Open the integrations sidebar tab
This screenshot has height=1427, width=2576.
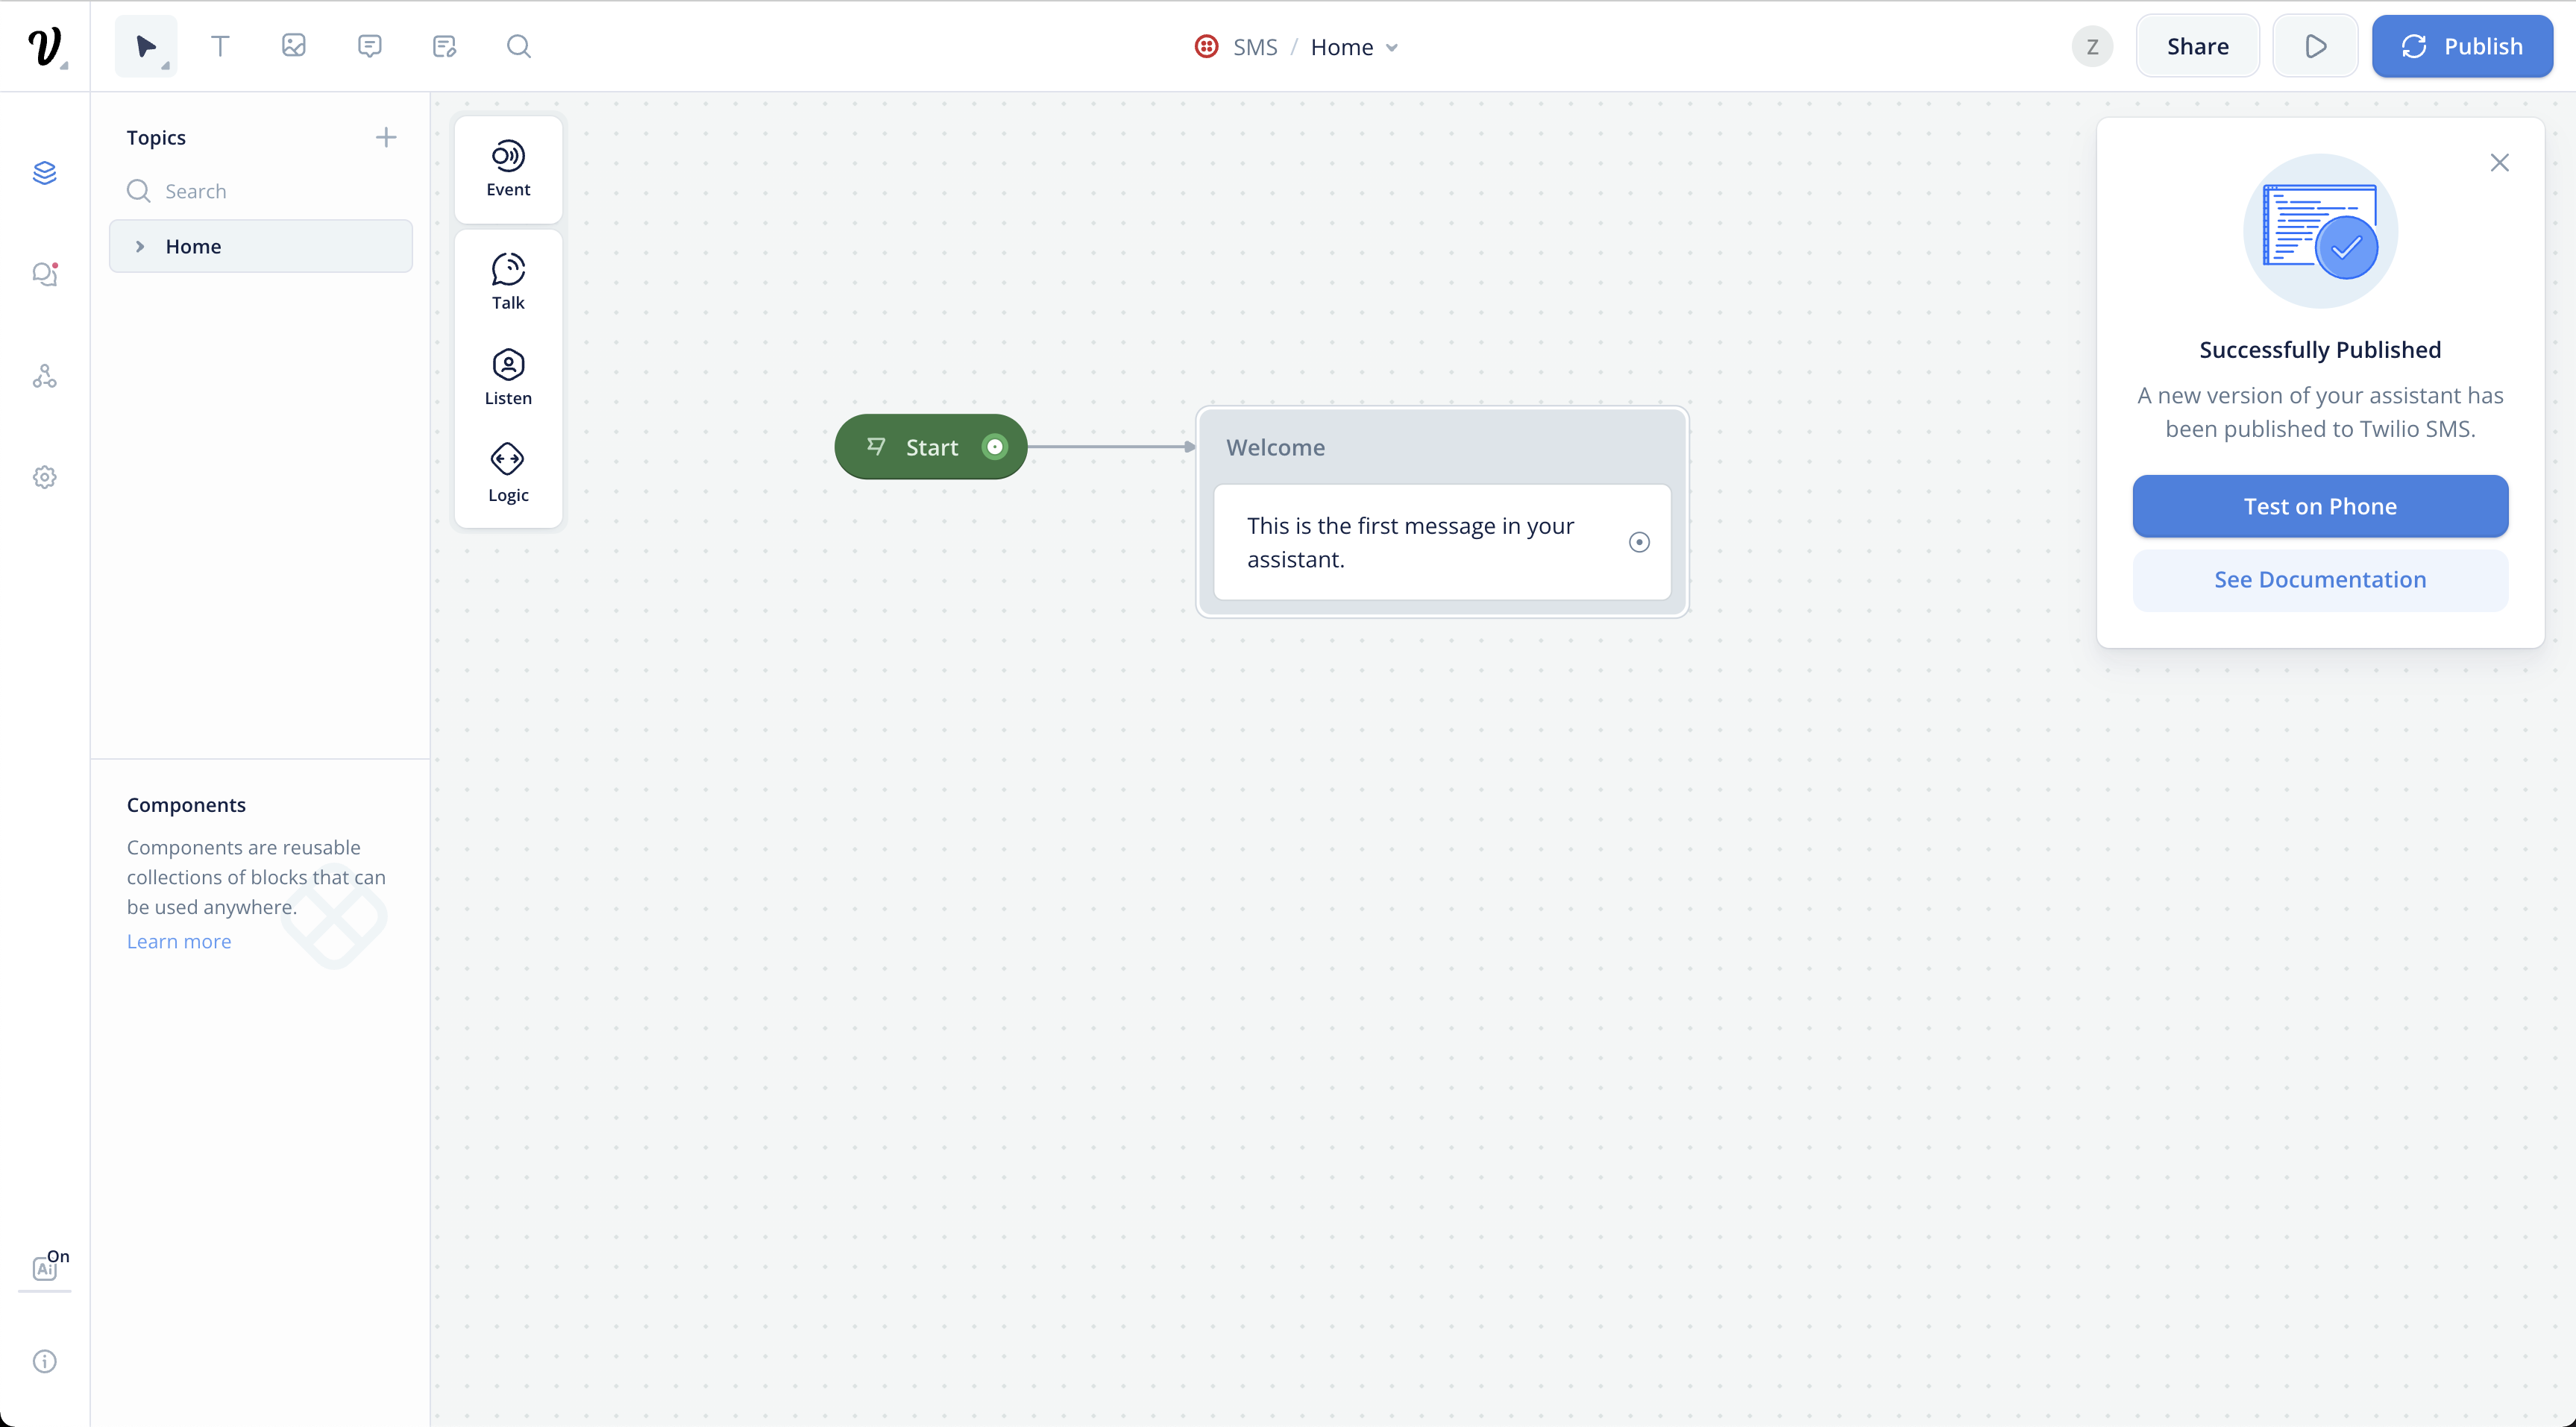[x=45, y=376]
